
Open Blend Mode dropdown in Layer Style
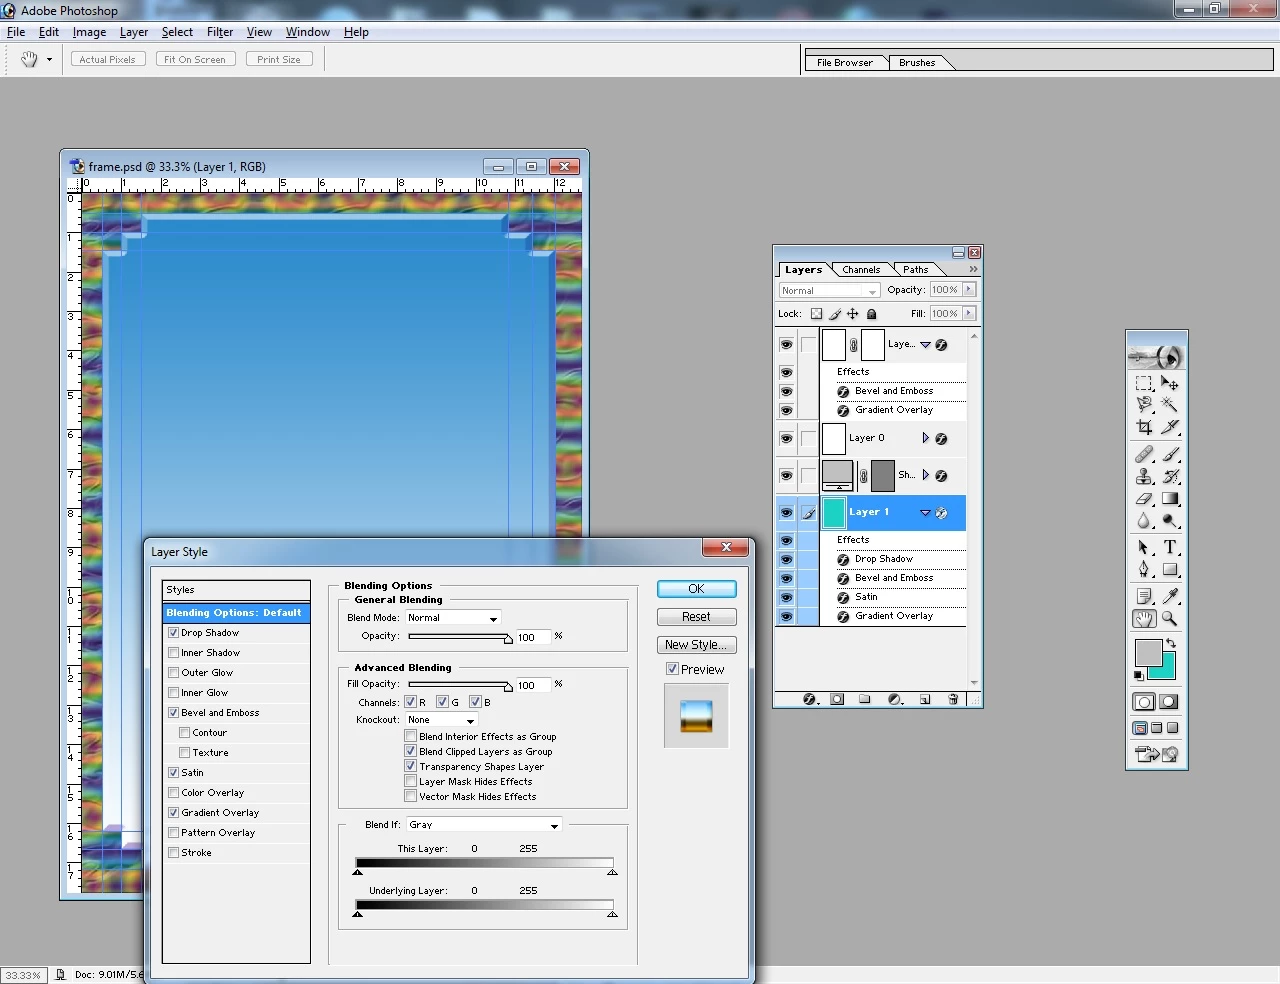453,618
